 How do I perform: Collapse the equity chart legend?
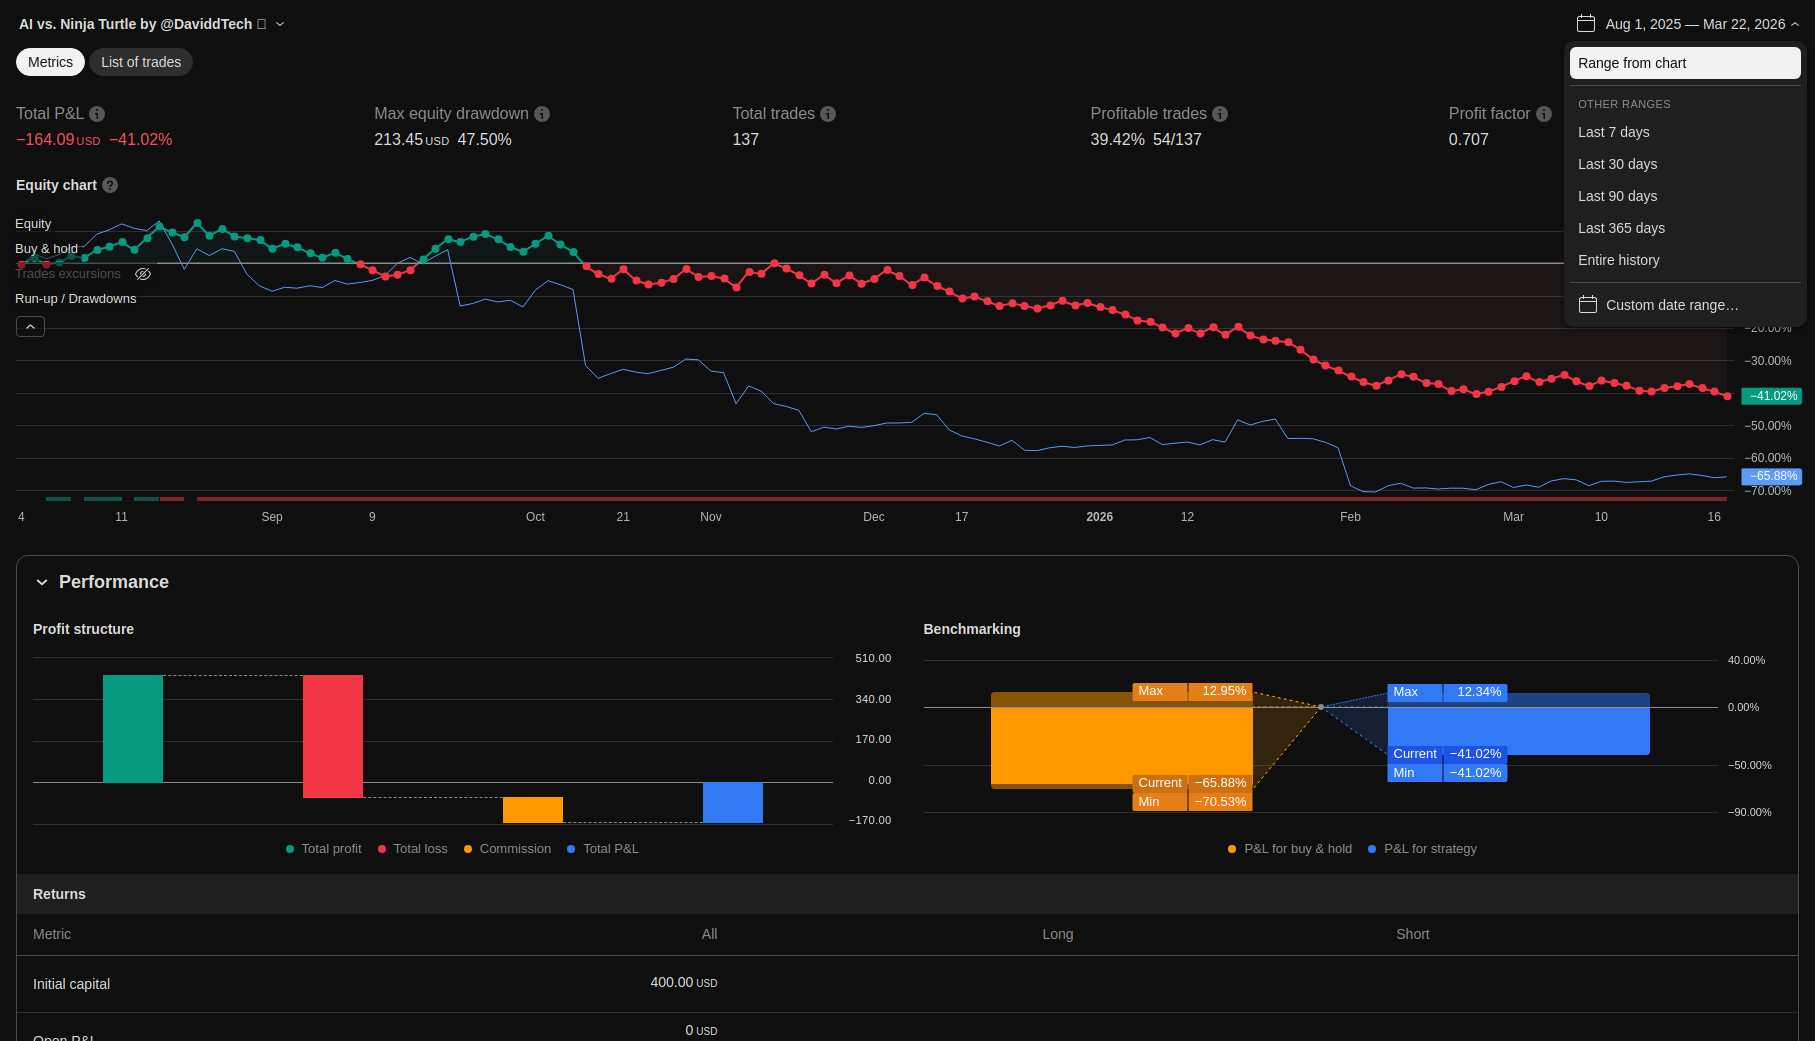coord(30,327)
